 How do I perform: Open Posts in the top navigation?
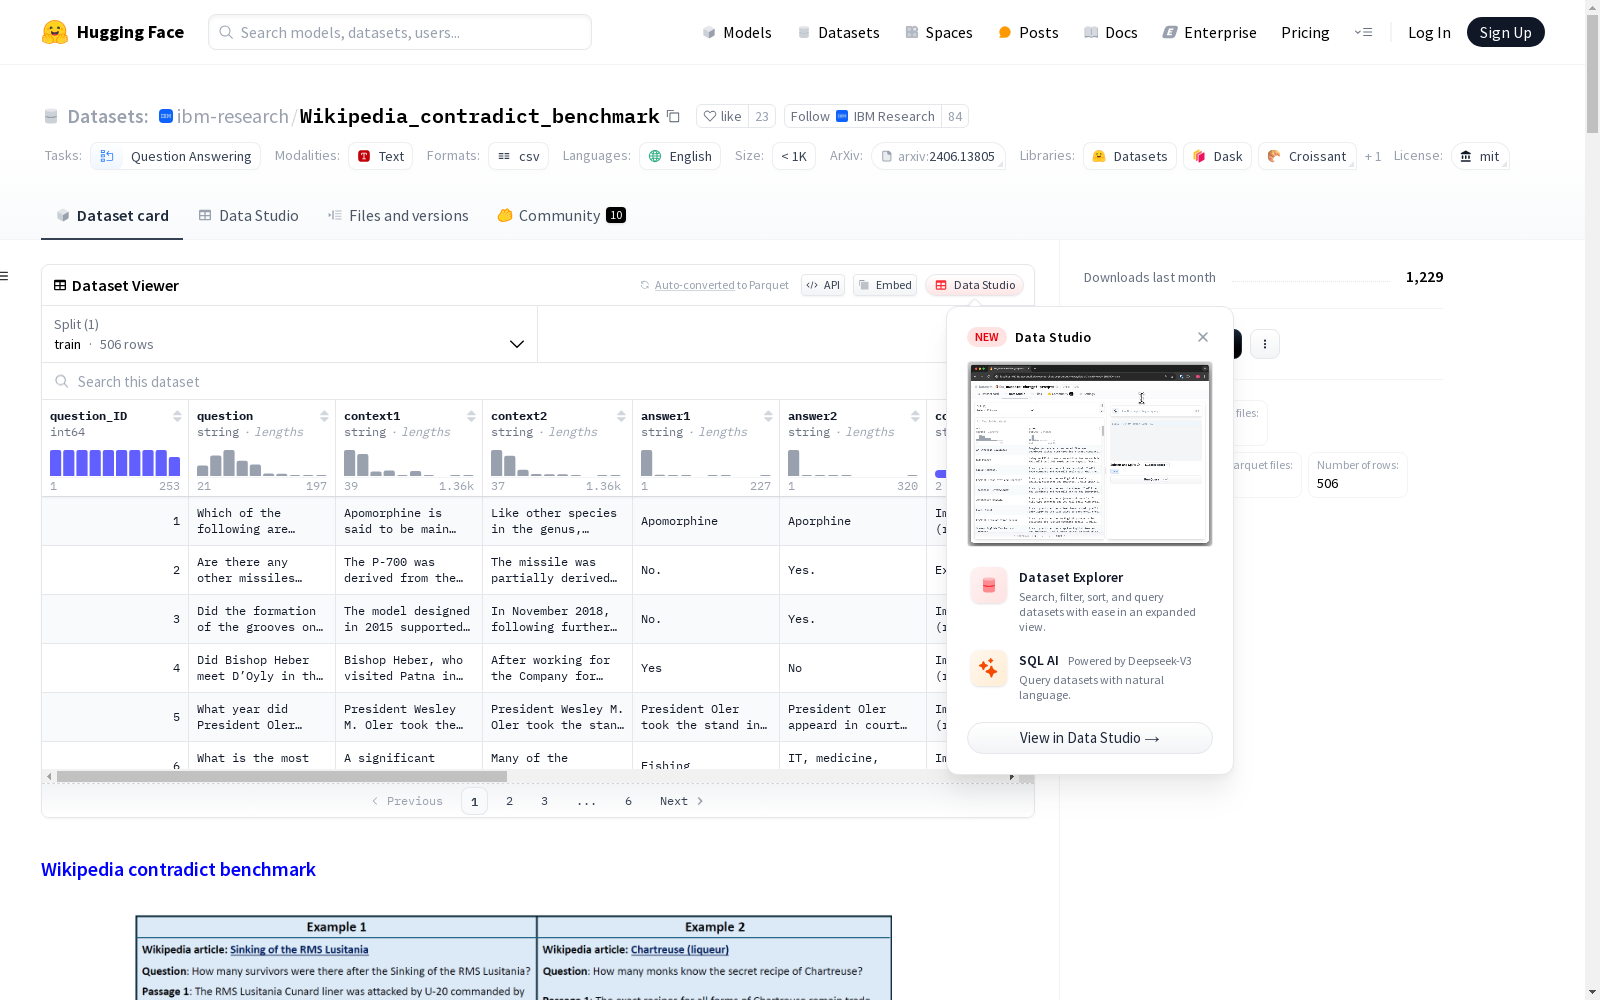(x=1028, y=32)
